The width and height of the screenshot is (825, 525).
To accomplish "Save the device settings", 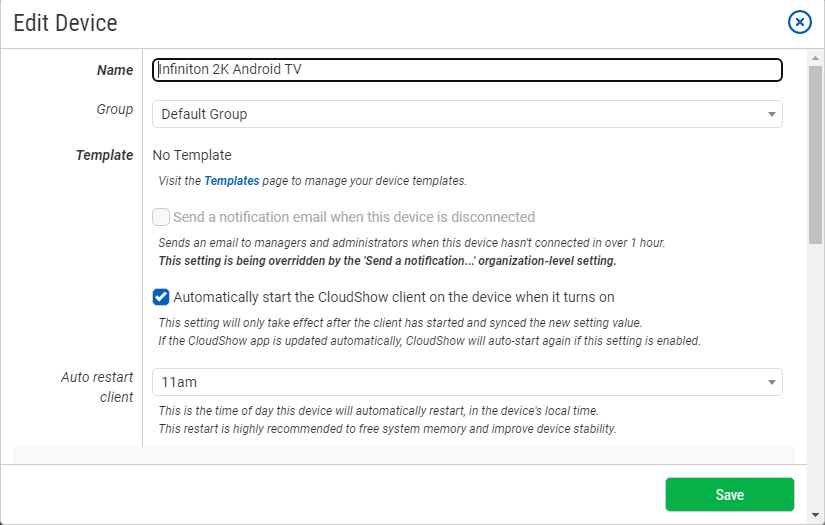I will pyautogui.click(x=729, y=494).
